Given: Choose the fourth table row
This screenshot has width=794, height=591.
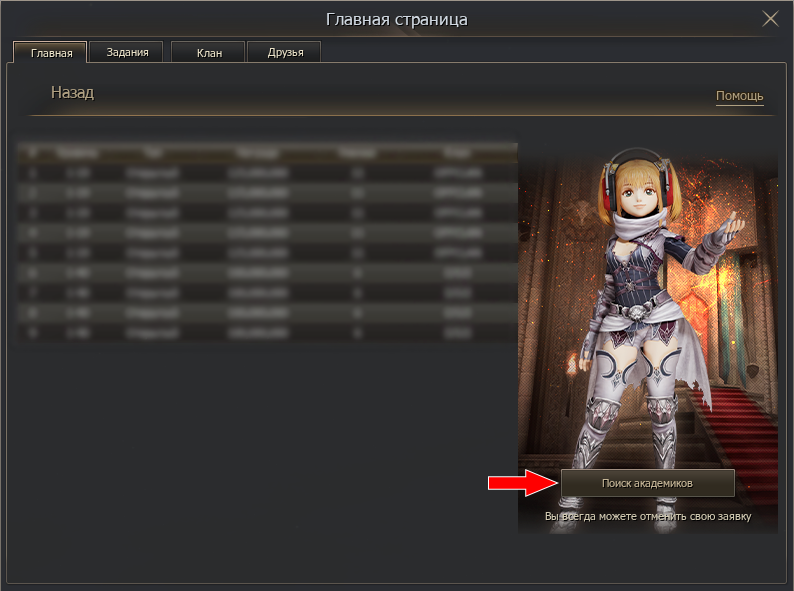Looking at the screenshot, I should [267, 232].
